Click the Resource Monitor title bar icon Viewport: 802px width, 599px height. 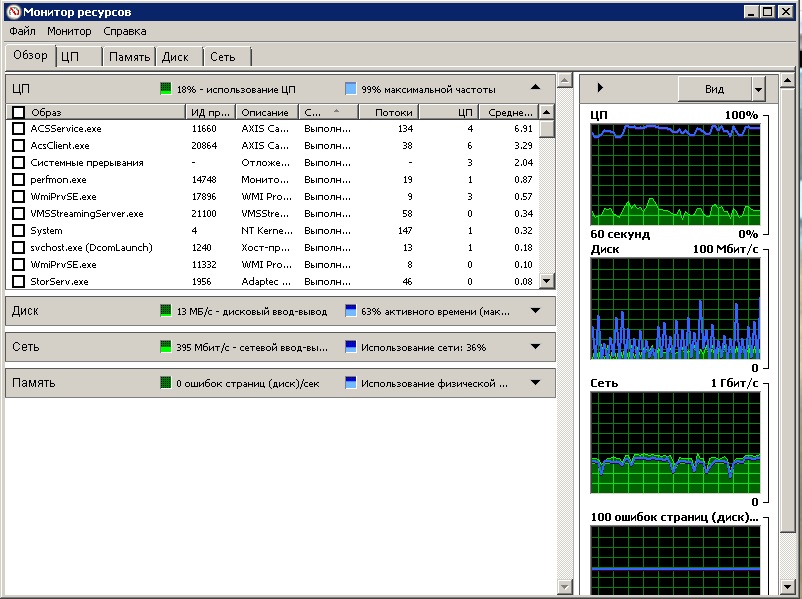[x=12, y=12]
